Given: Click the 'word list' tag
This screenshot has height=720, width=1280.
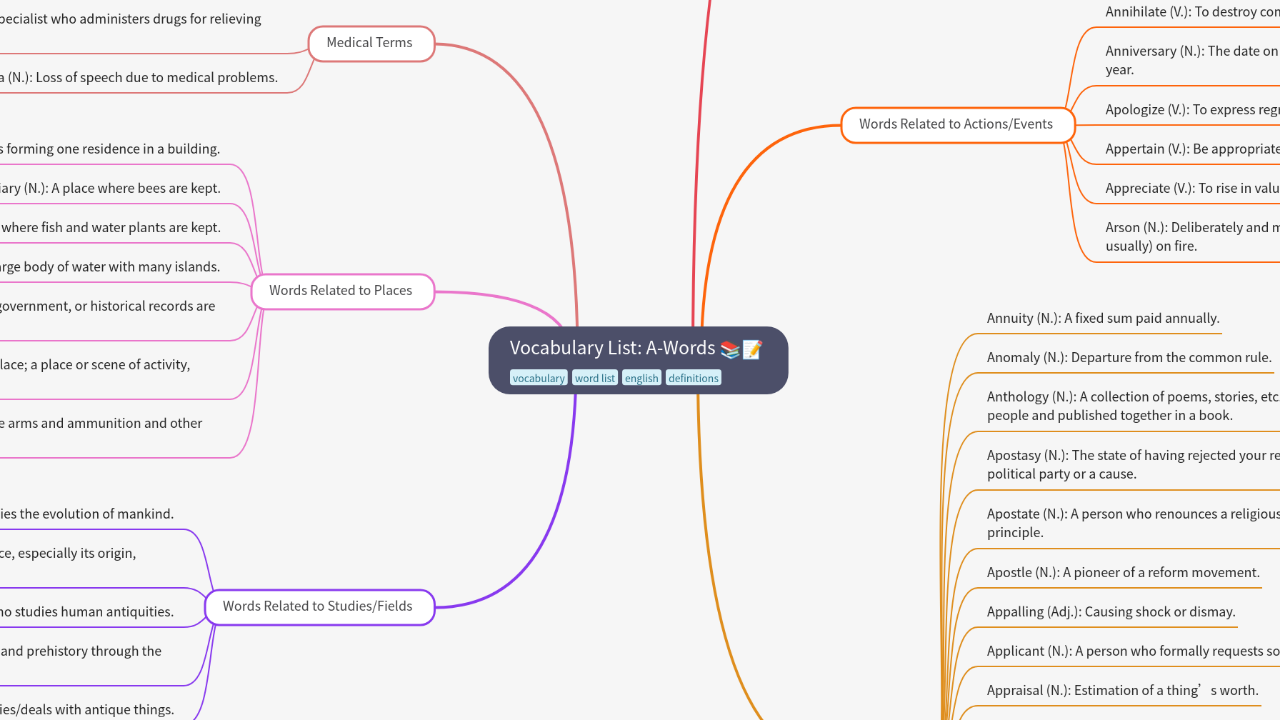Looking at the screenshot, I should [595, 378].
